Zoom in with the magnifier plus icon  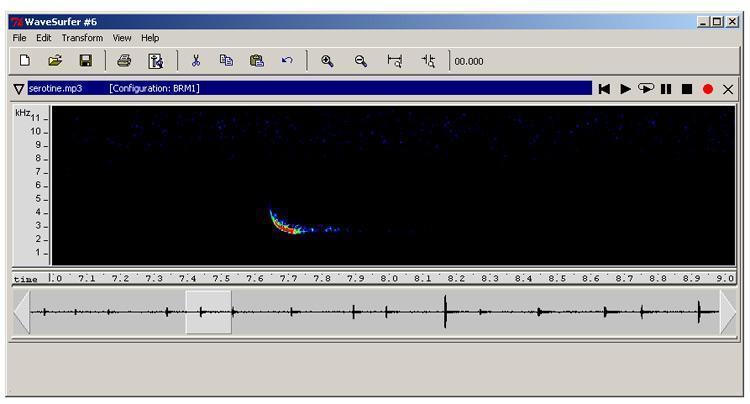click(x=327, y=61)
